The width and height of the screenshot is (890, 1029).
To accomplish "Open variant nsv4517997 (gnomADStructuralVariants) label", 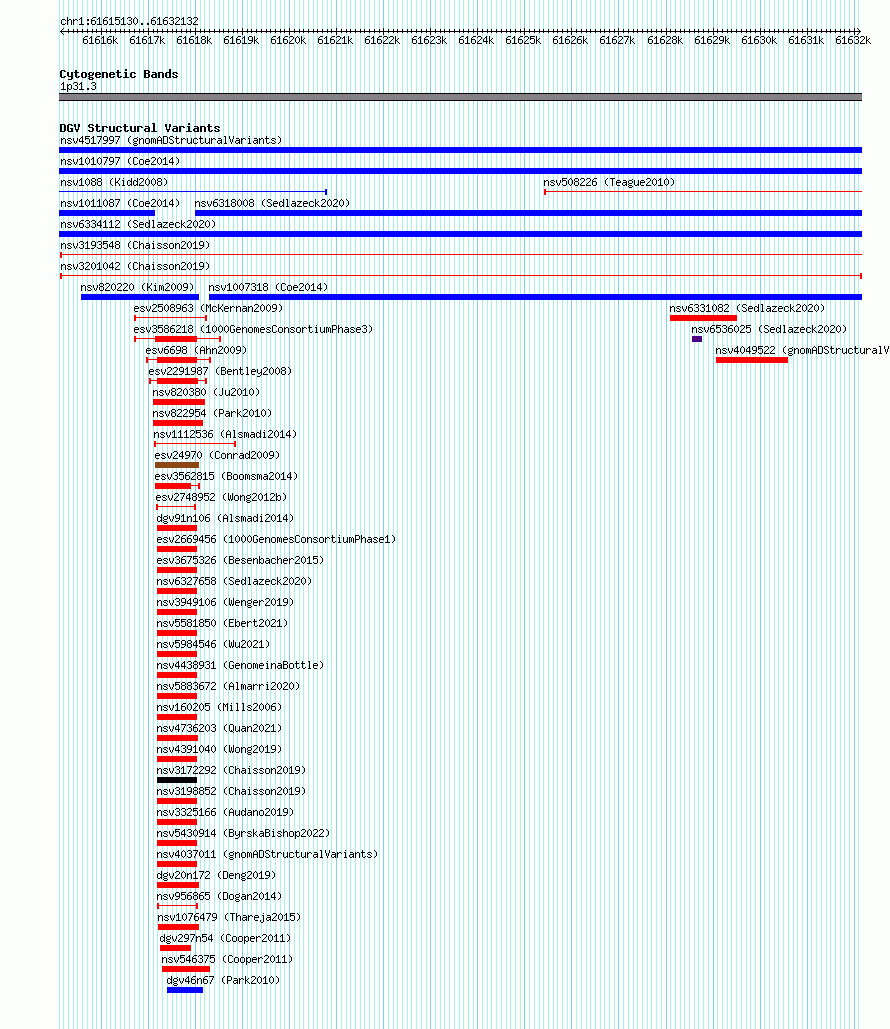I will 171,140.
